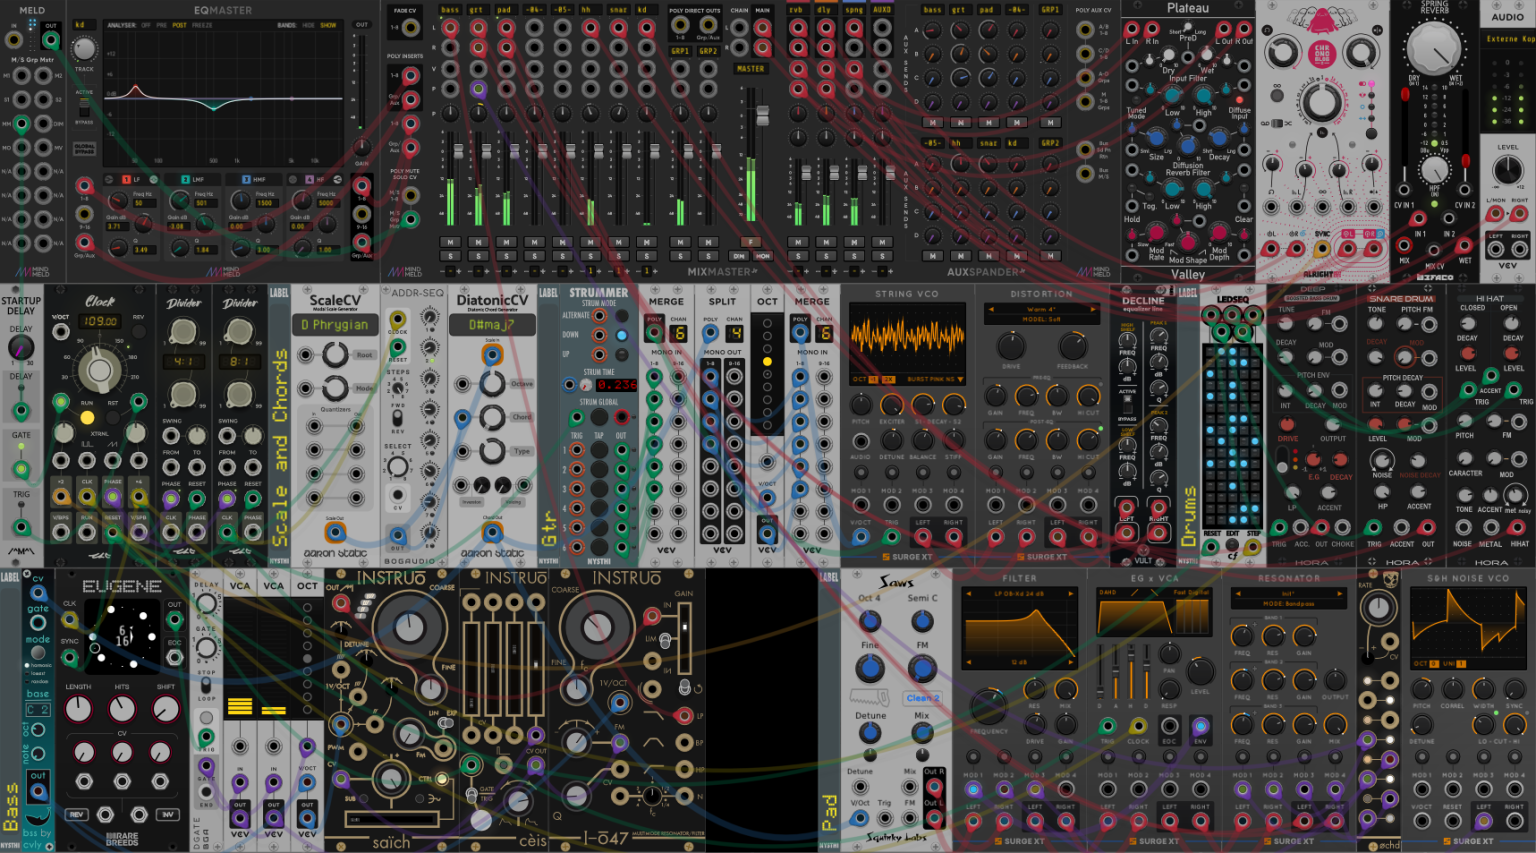Click the FEEDBACK knob on Distortion module

click(x=1072, y=346)
